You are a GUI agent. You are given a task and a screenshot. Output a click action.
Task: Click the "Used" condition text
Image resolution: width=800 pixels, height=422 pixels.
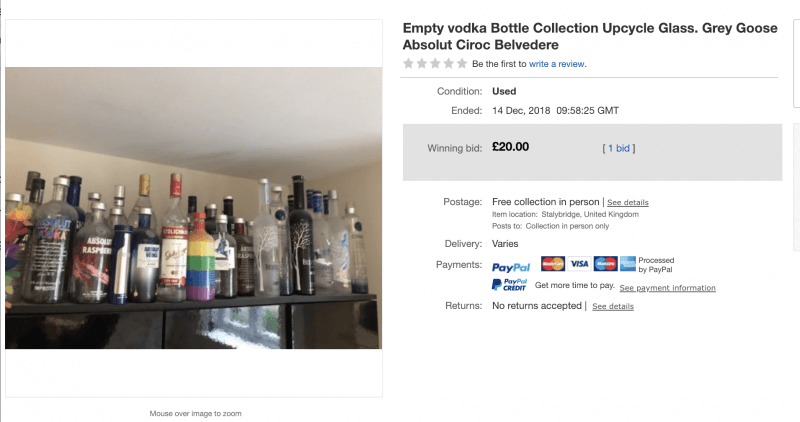click(504, 91)
